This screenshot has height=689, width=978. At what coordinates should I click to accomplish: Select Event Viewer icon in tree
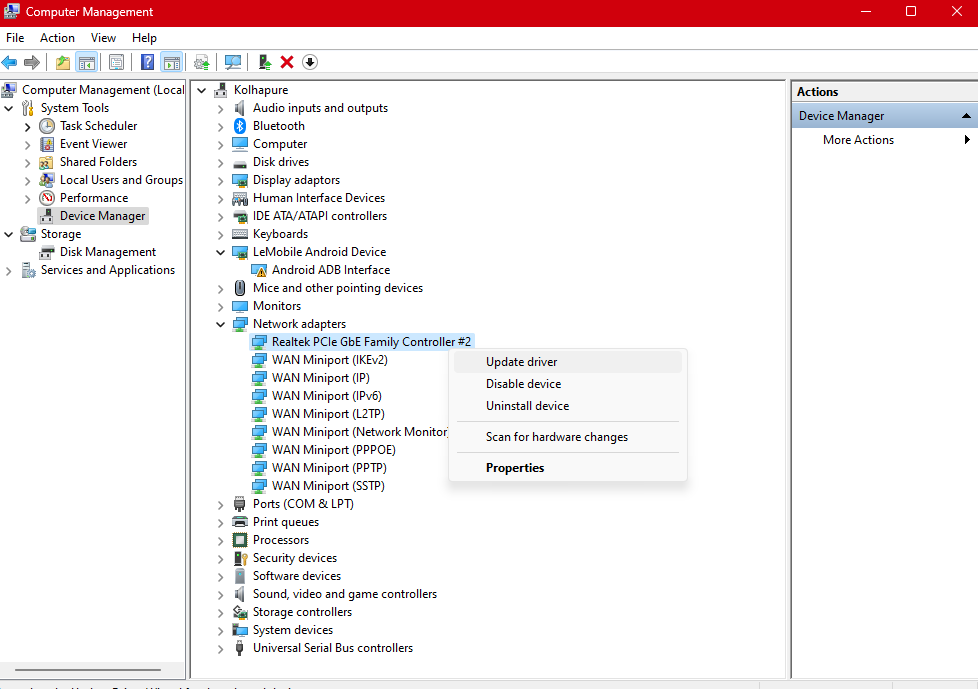coord(47,144)
